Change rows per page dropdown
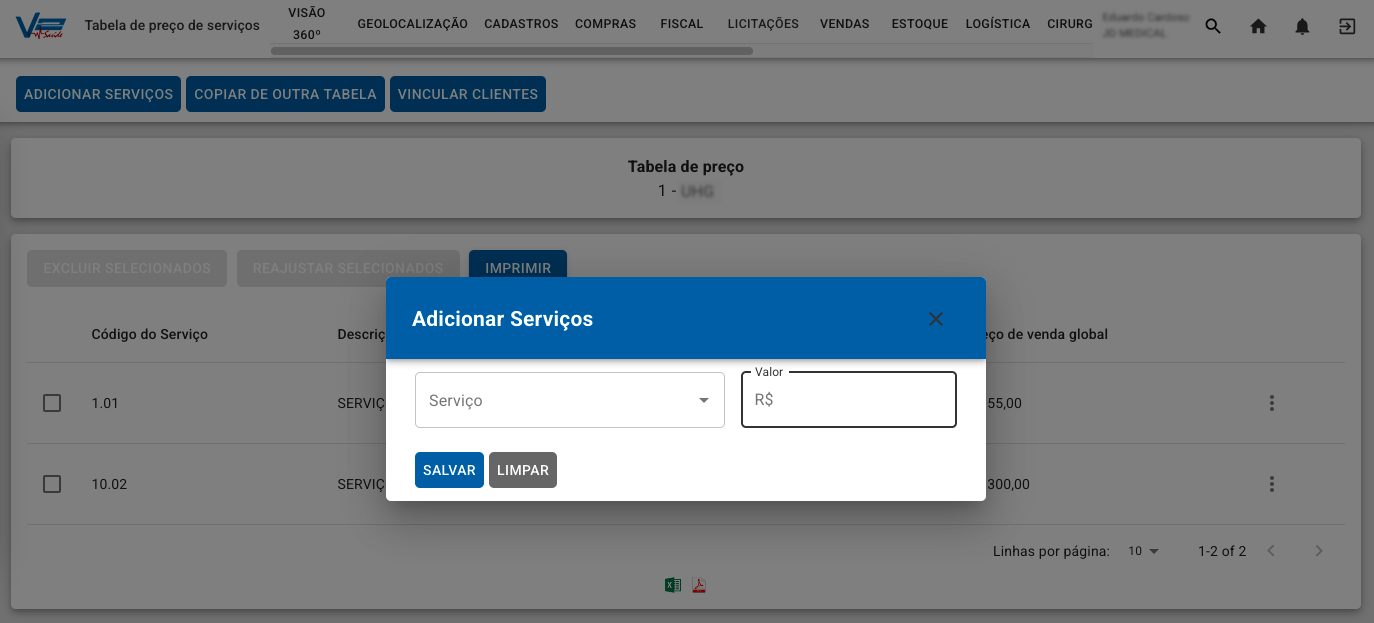 click(x=1143, y=551)
